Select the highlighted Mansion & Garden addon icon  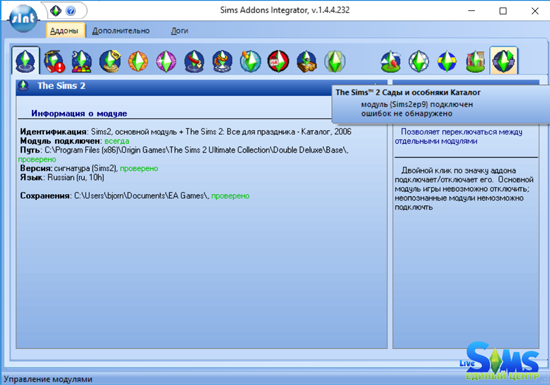coord(504,60)
